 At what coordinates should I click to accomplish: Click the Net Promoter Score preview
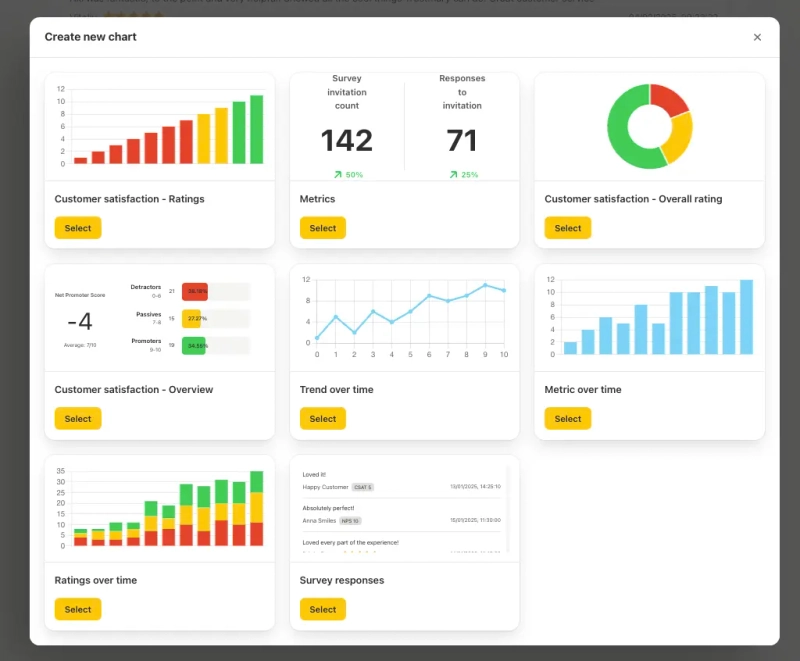click(x=160, y=318)
